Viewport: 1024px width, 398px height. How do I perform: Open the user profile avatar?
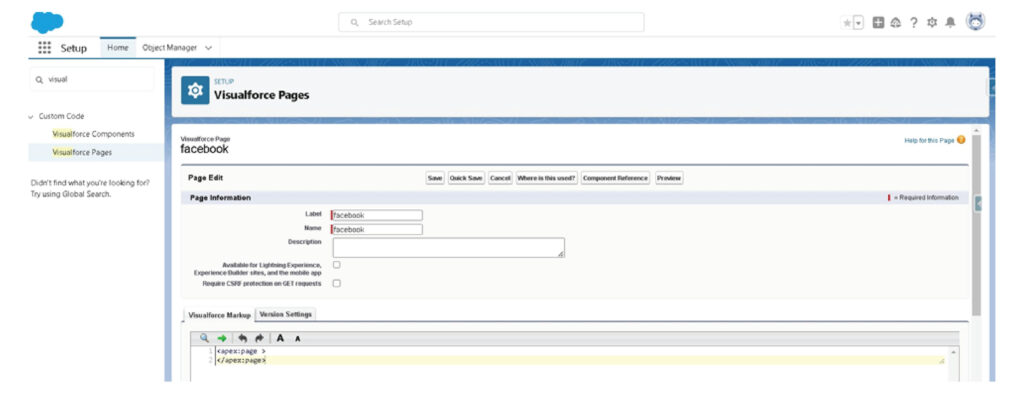(x=975, y=22)
